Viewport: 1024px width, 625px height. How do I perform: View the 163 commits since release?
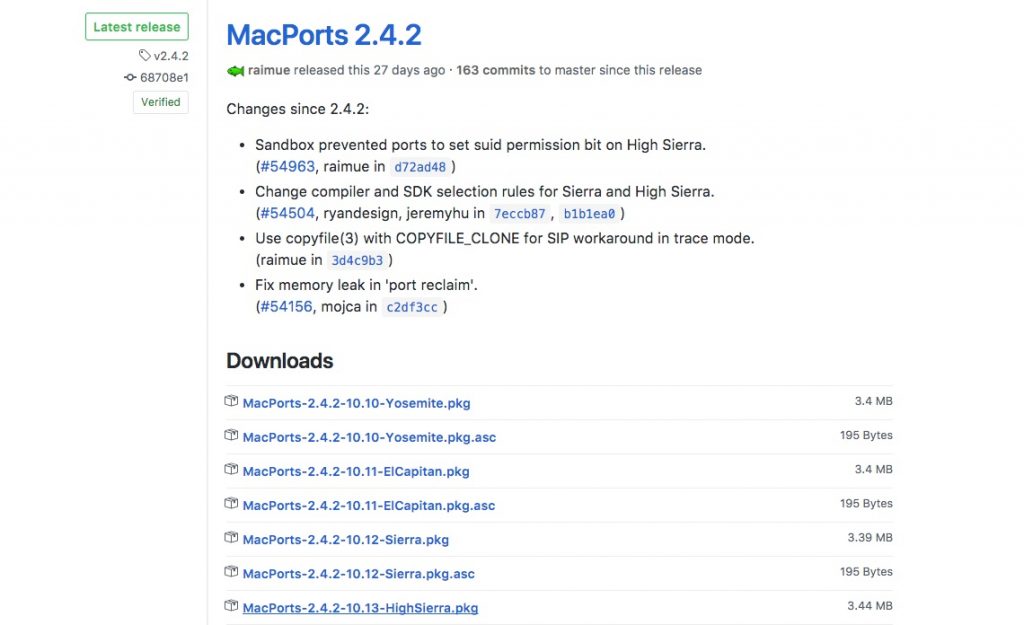pyautogui.click(x=495, y=71)
